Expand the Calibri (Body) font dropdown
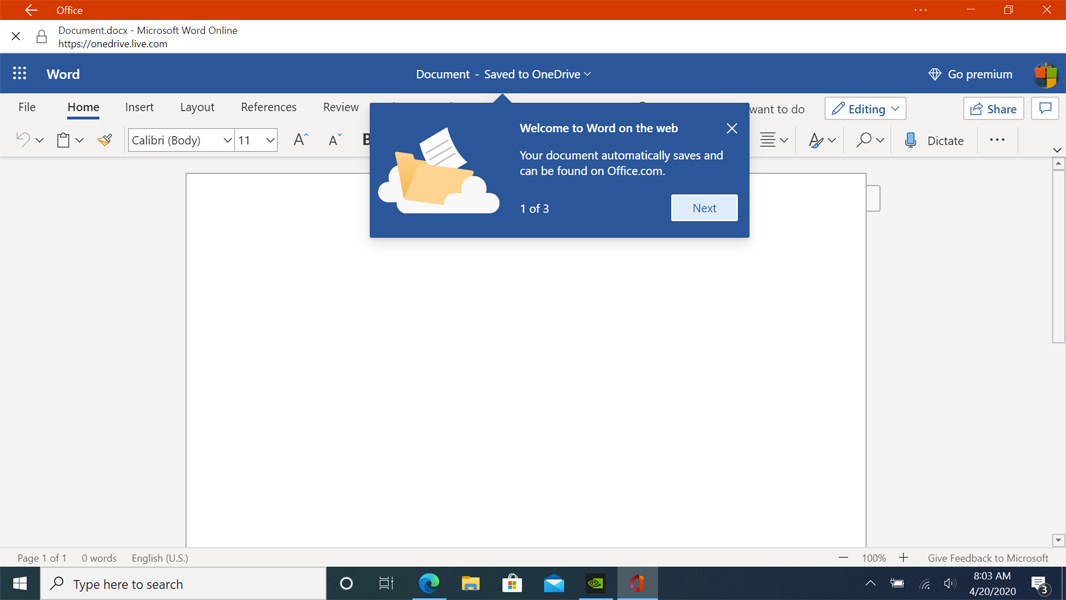Screen dimensions: 1066x600 [x=227, y=141]
